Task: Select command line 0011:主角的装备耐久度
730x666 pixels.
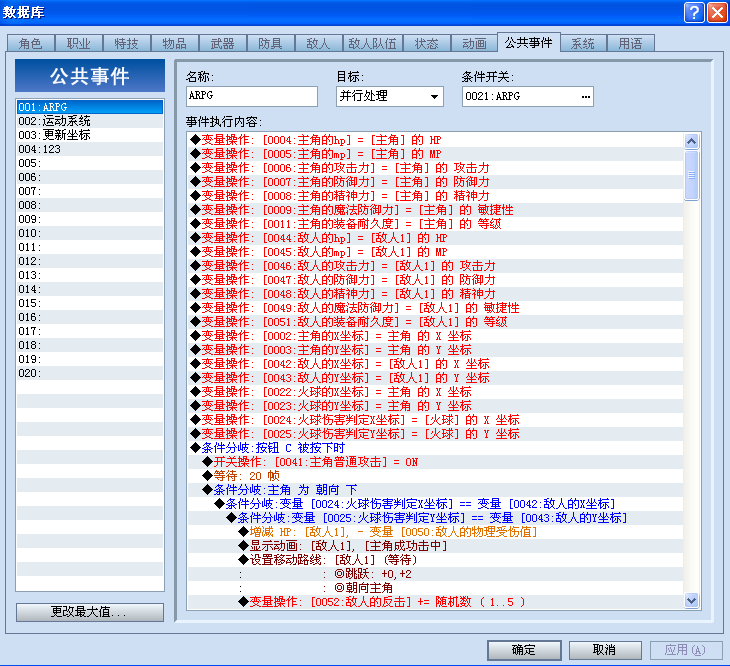Action: click(x=435, y=224)
